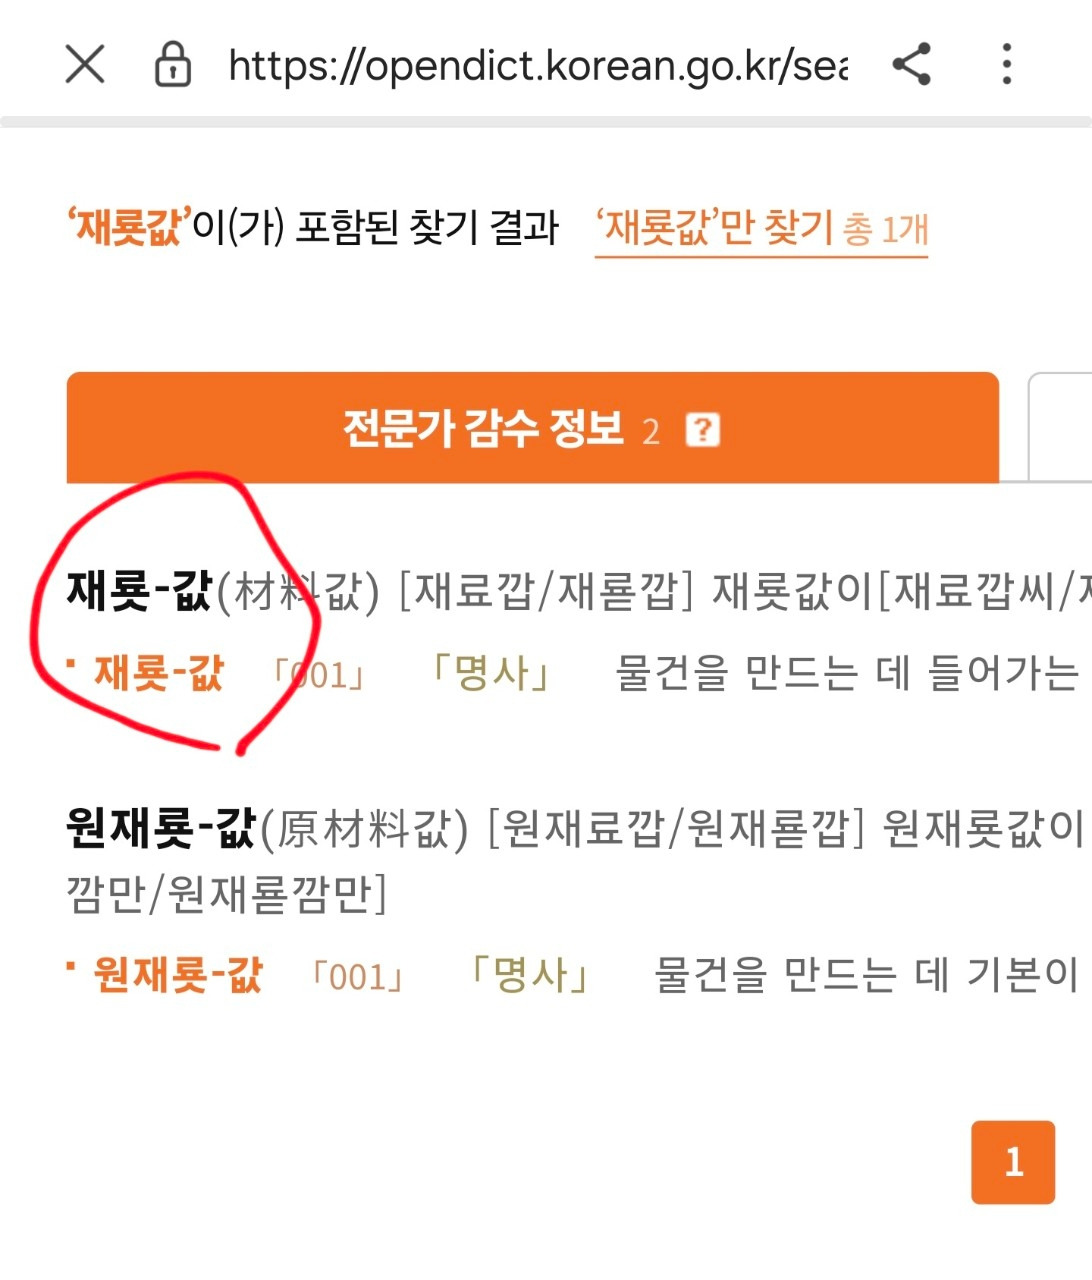This screenshot has width=1092, height=1280.
Task: Click 「명사」 label of 원재룟-값 entry
Action: 528,975
